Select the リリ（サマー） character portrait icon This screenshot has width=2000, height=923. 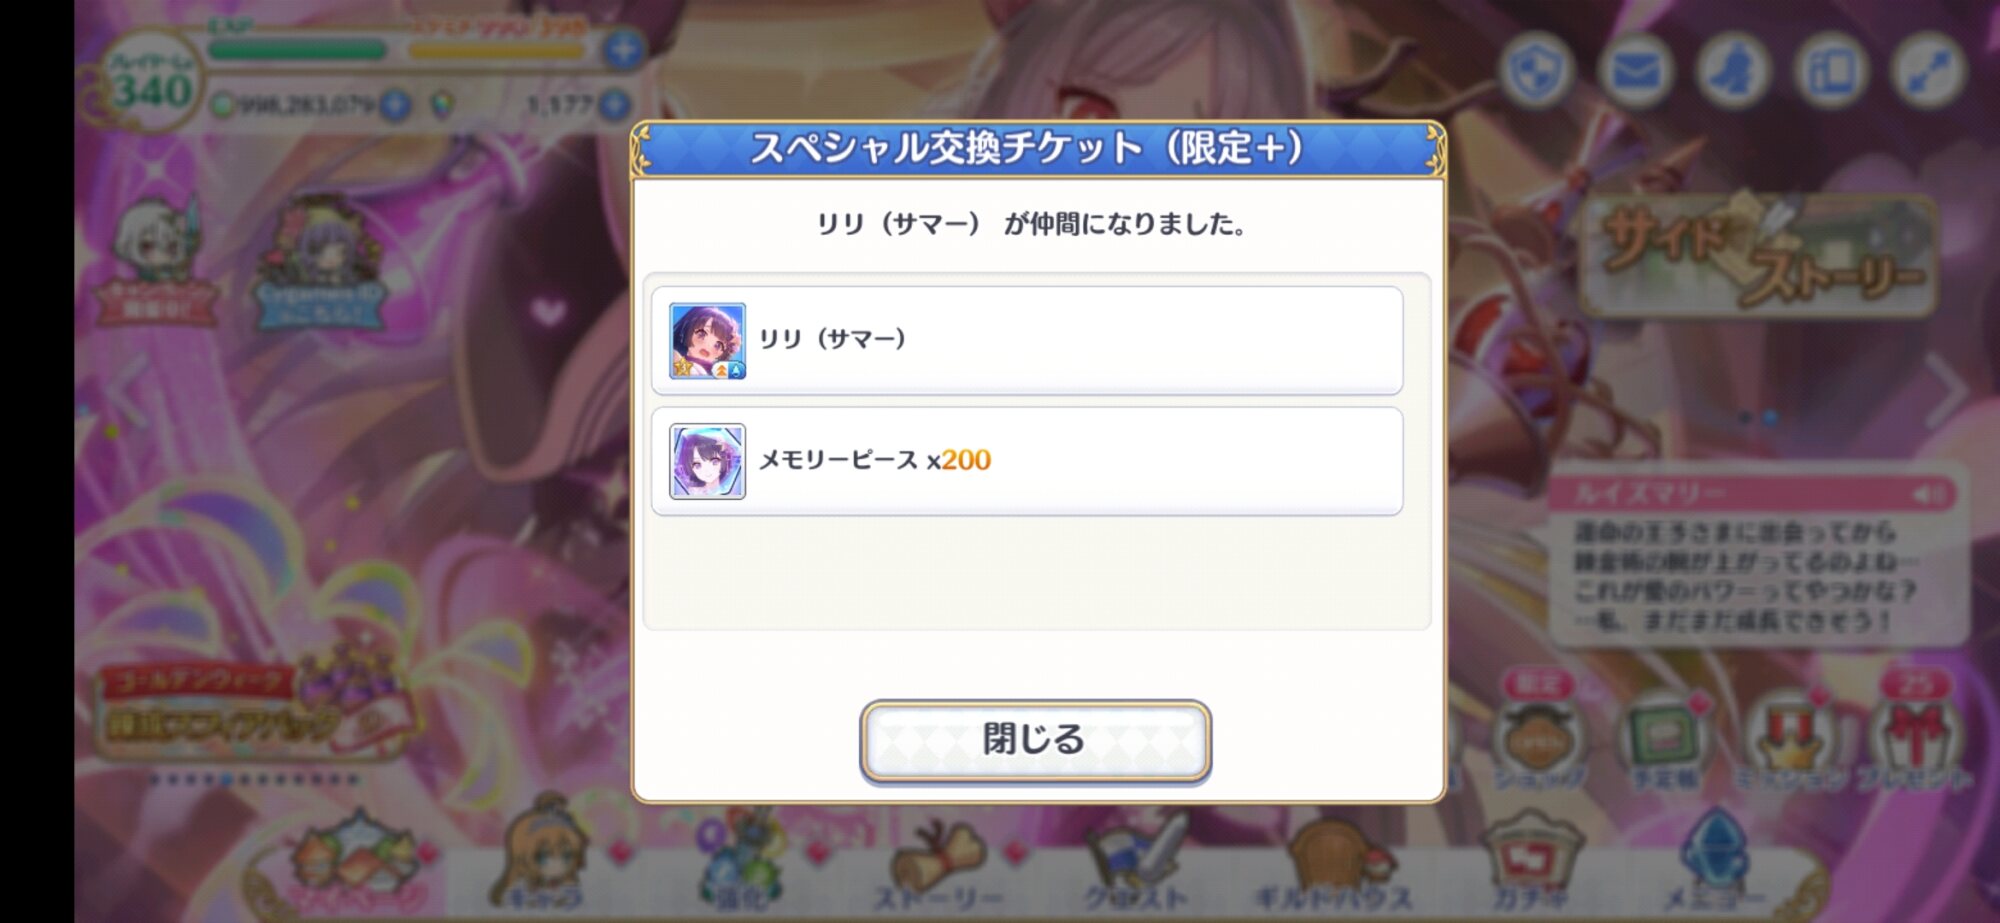click(707, 341)
